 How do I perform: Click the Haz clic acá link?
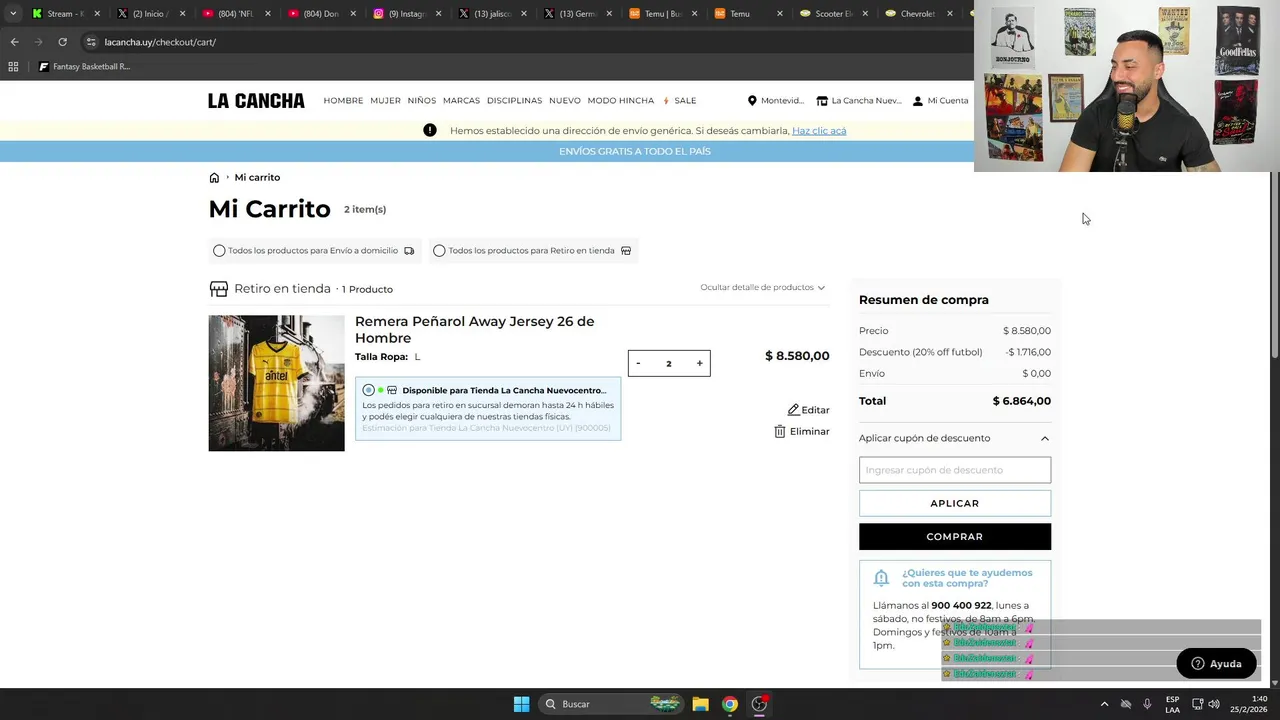point(819,131)
